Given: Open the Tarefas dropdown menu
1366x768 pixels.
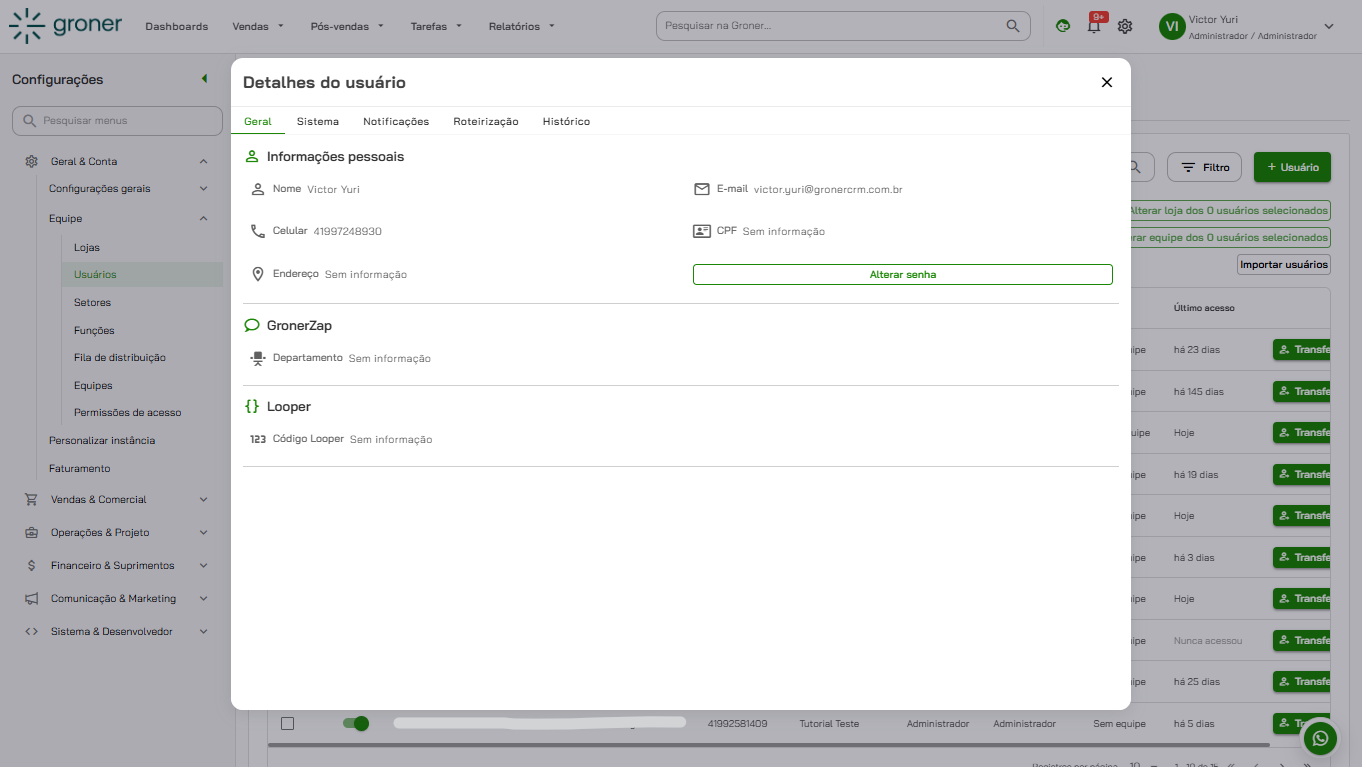Looking at the screenshot, I should [436, 26].
